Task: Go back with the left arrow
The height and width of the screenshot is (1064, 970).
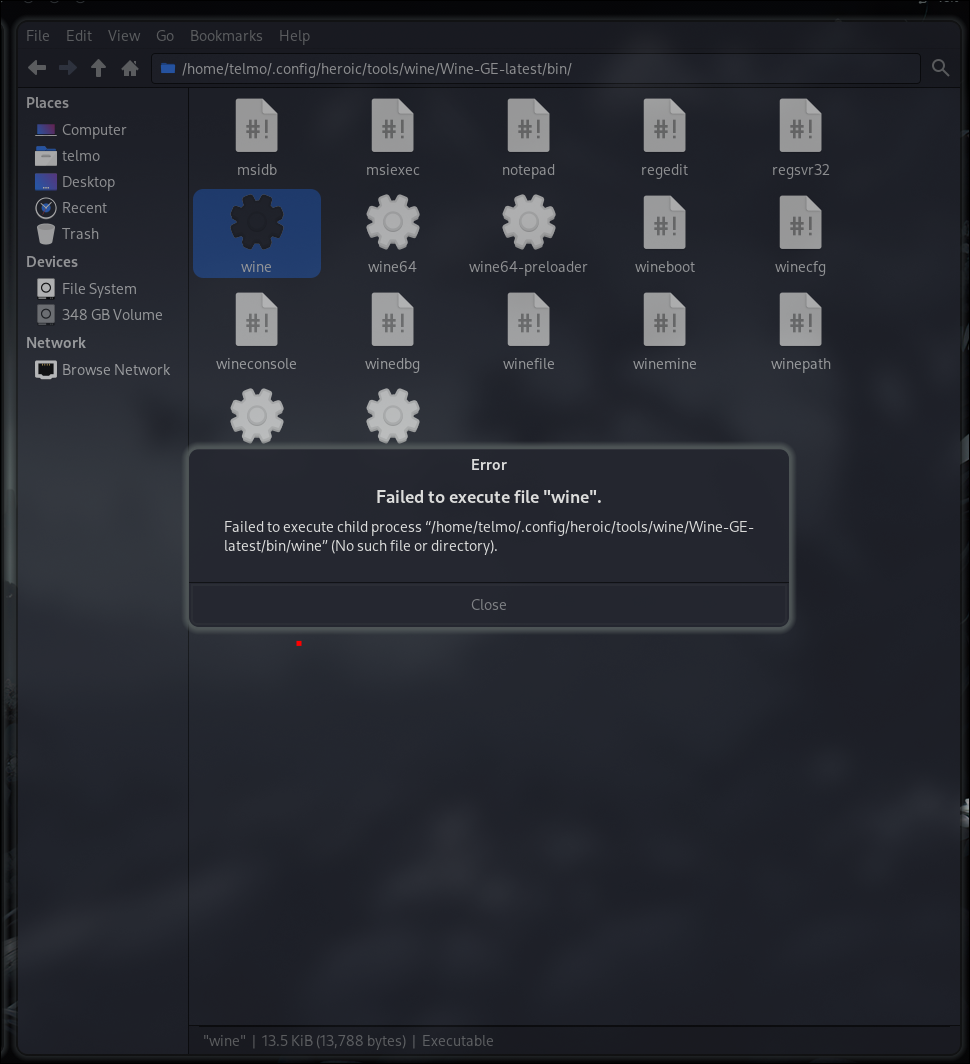Action: (x=37, y=68)
